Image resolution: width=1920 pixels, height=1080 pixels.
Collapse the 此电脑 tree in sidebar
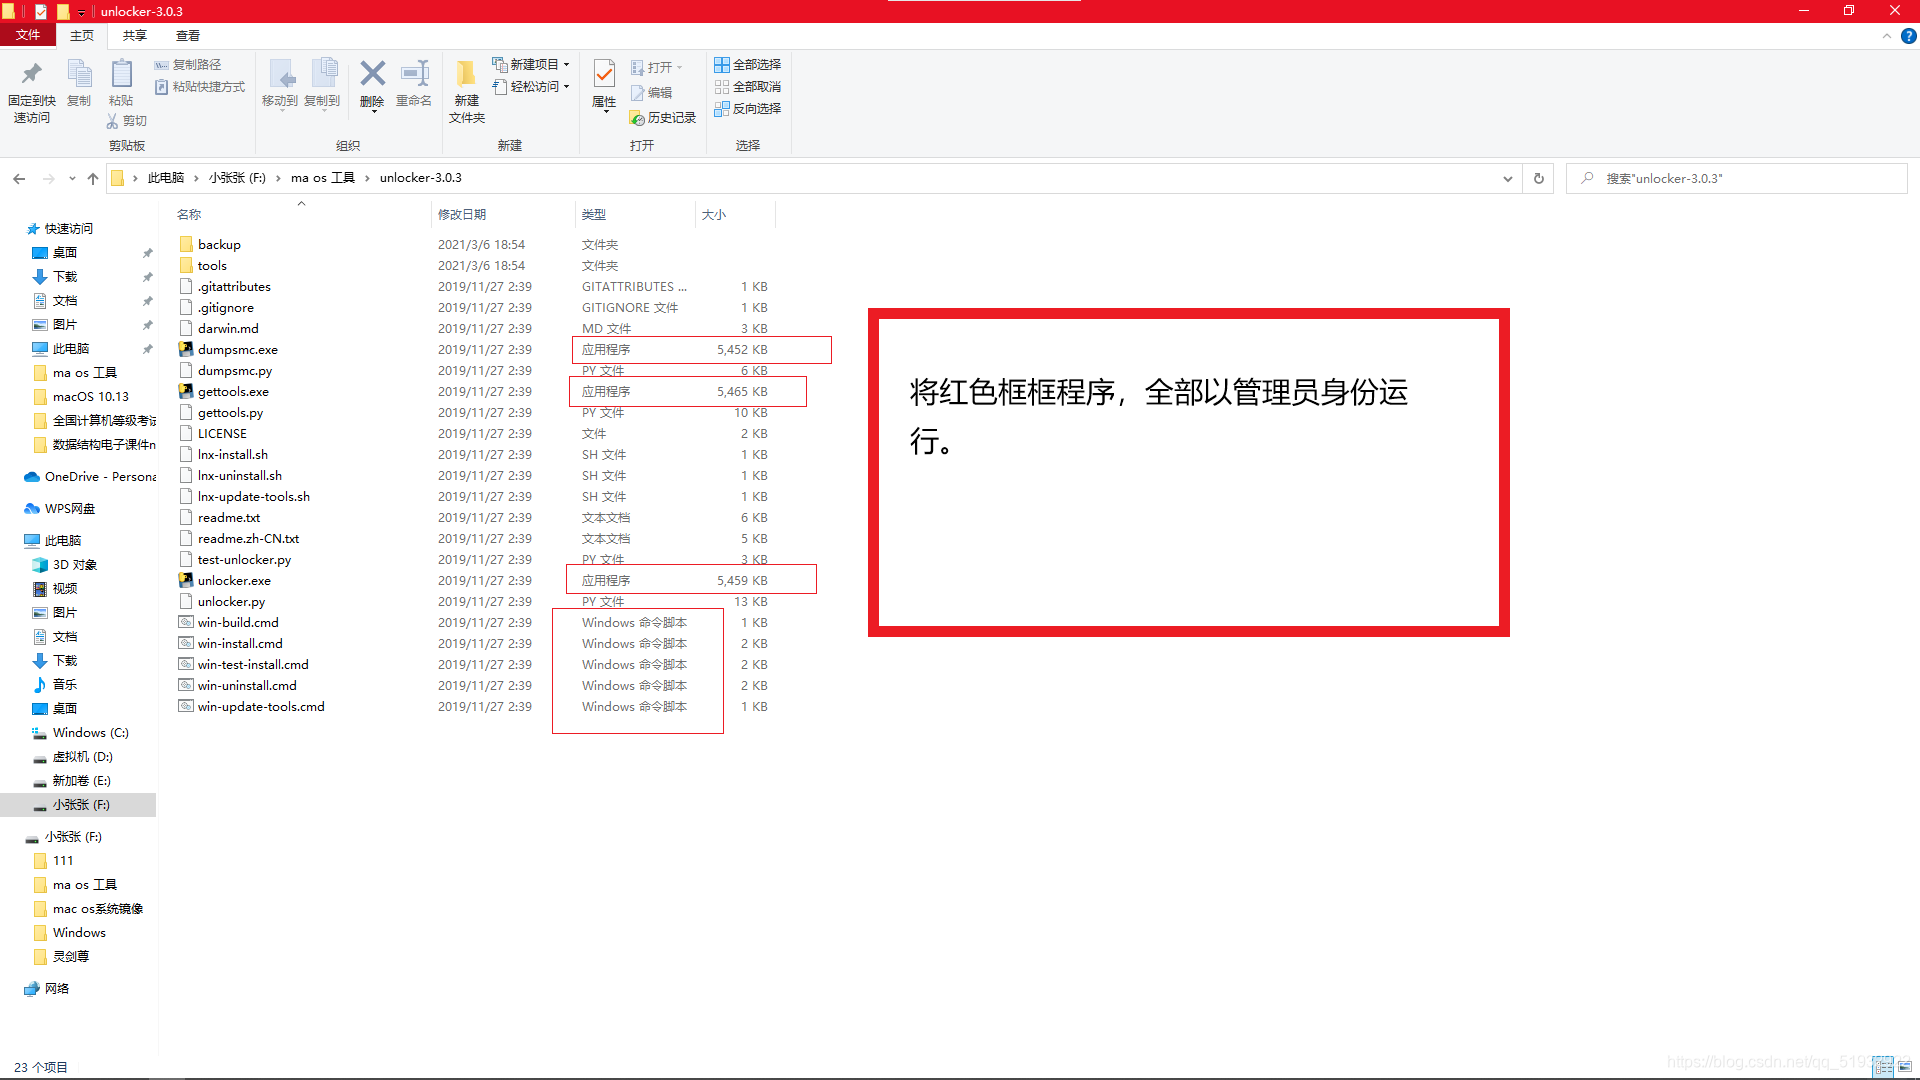20,540
